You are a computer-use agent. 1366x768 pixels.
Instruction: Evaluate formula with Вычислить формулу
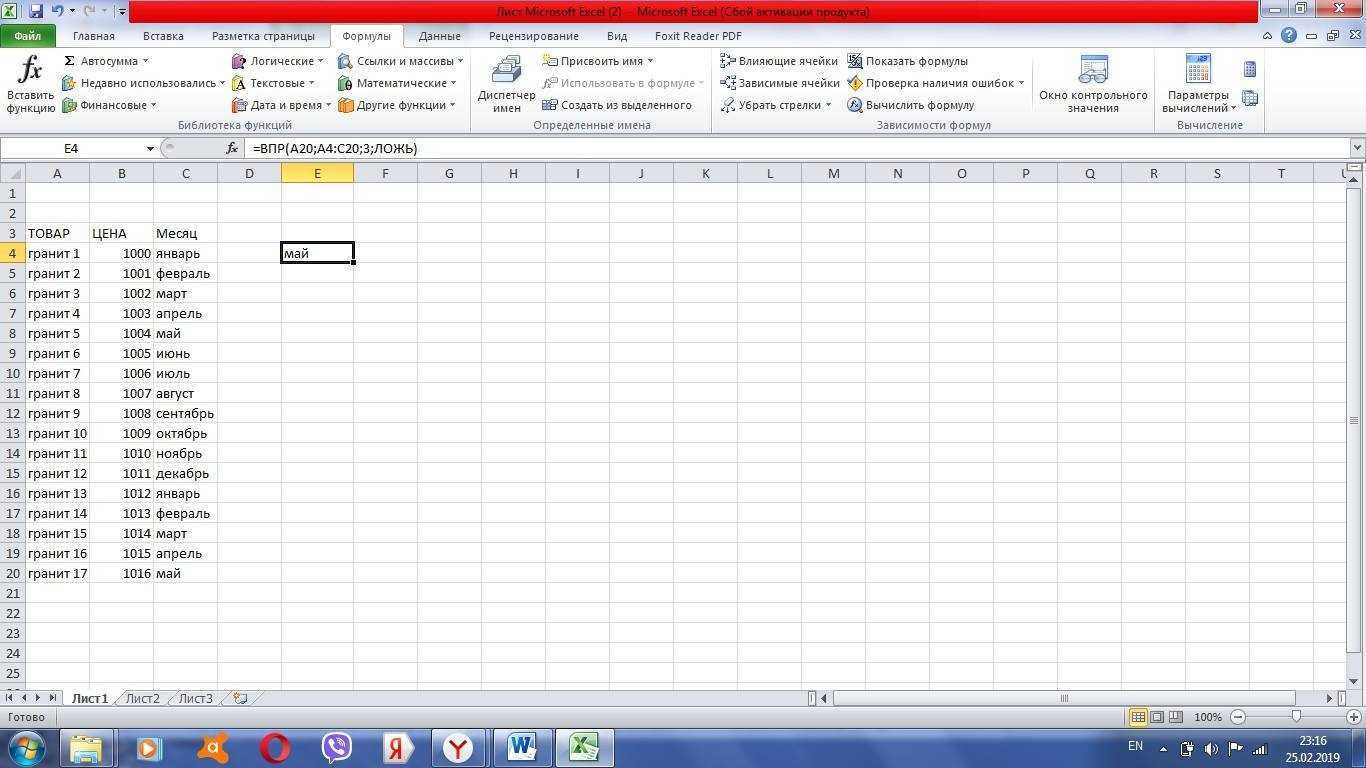point(910,105)
